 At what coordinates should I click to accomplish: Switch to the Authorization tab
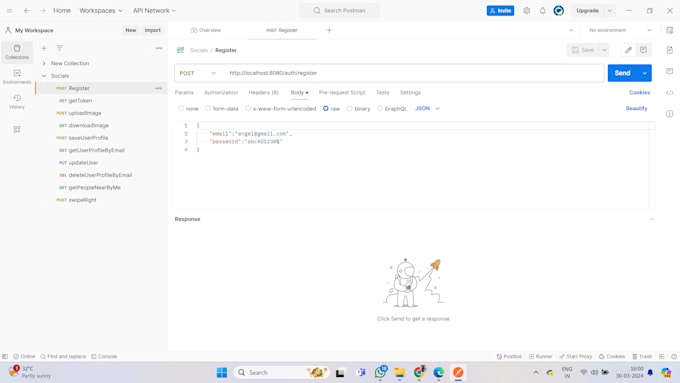click(221, 92)
